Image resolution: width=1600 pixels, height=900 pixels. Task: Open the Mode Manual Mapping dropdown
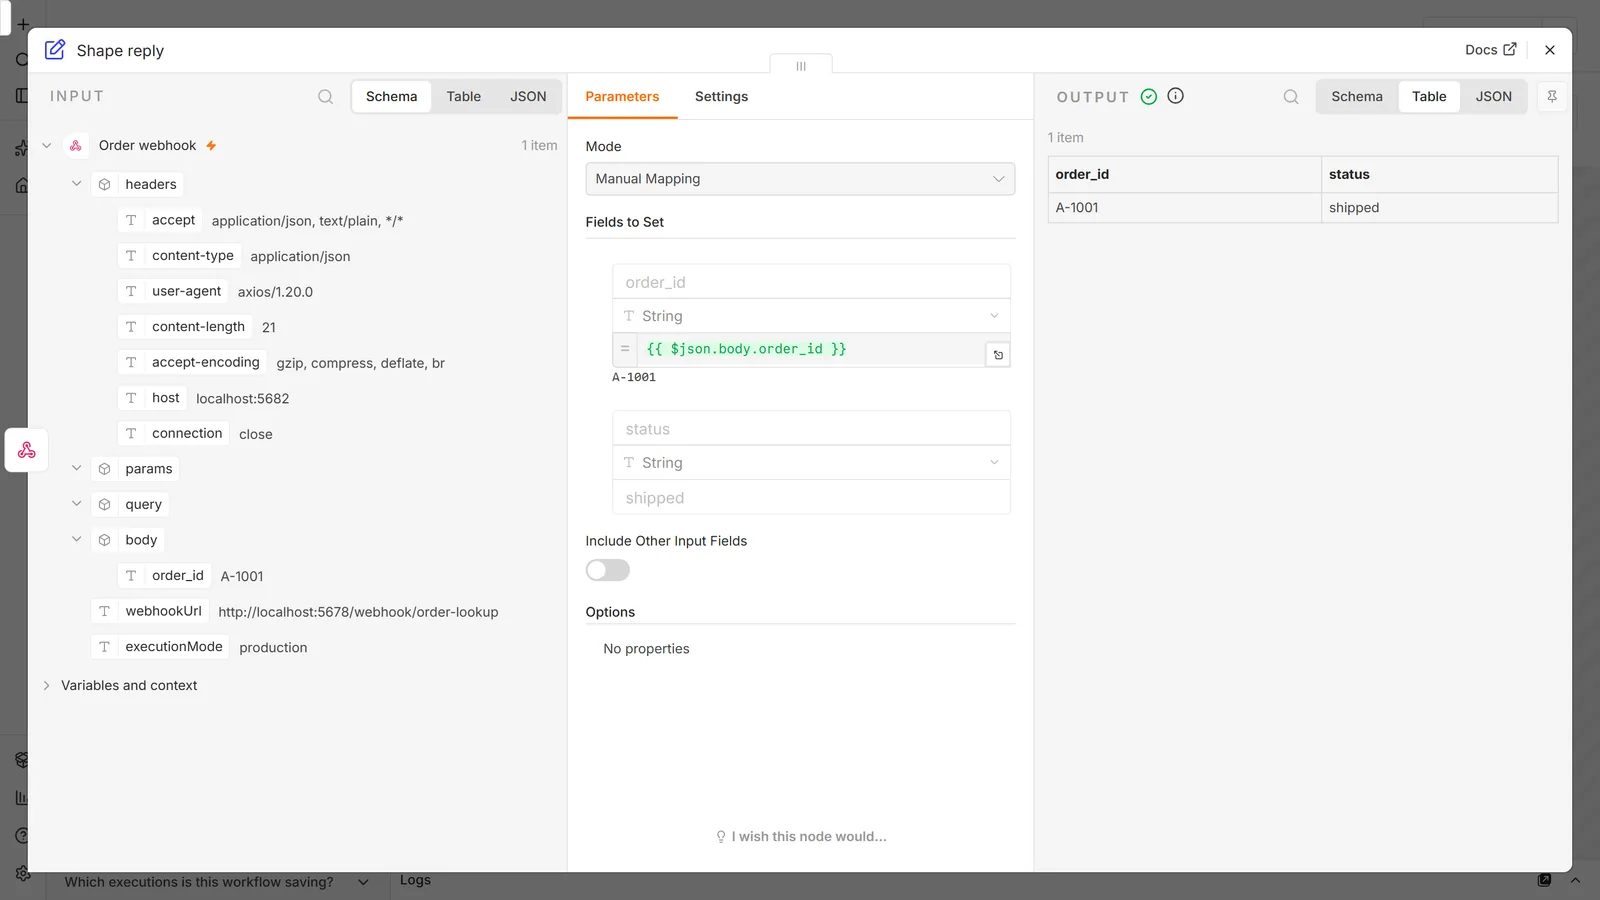pyautogui.click(x=800, y=179)
